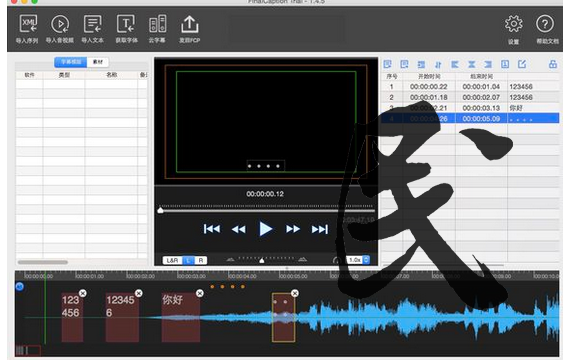Select the yellow-outlined subtitle clip on timeline
Screen dimensions: 563x360
[x=283, y=318]
